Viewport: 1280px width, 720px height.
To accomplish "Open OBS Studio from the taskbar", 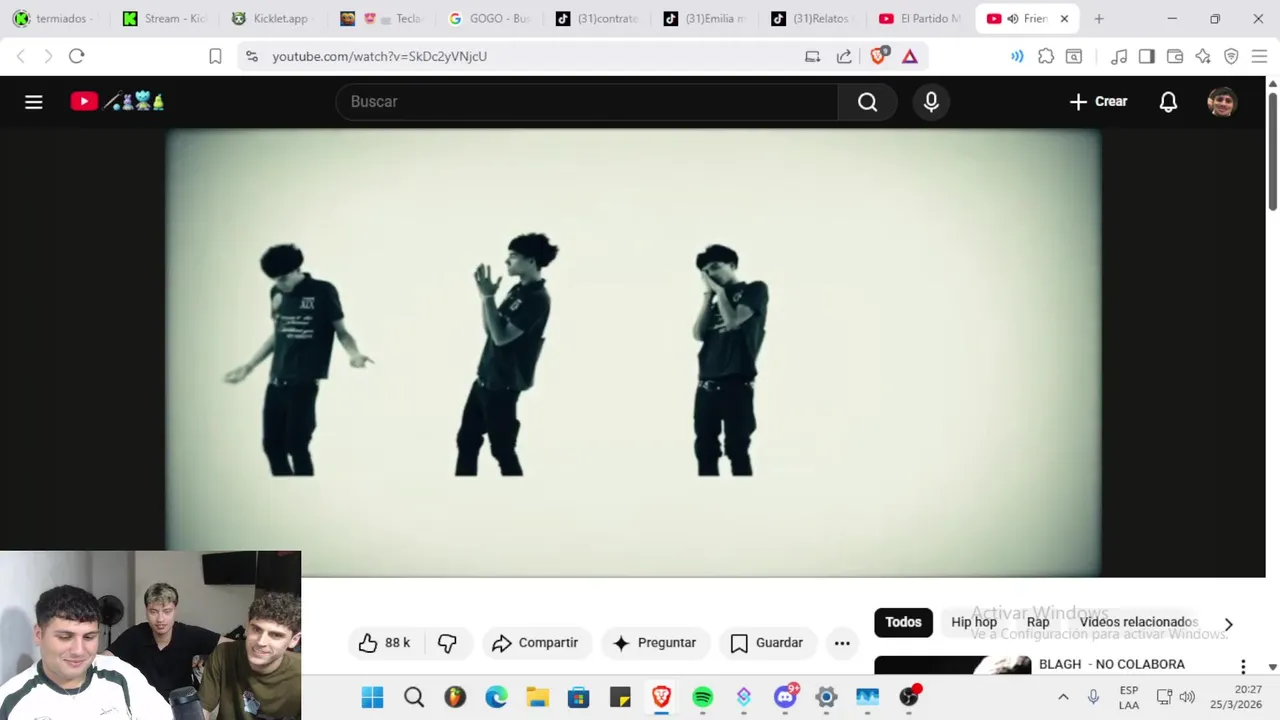I will tap(909, 697).
